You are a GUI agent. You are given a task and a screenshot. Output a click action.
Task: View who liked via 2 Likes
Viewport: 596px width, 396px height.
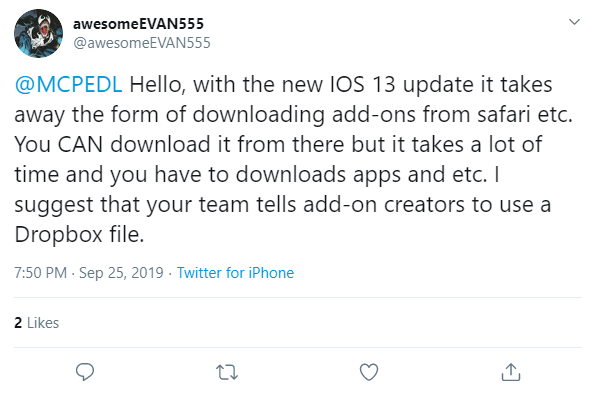(36, 323)
